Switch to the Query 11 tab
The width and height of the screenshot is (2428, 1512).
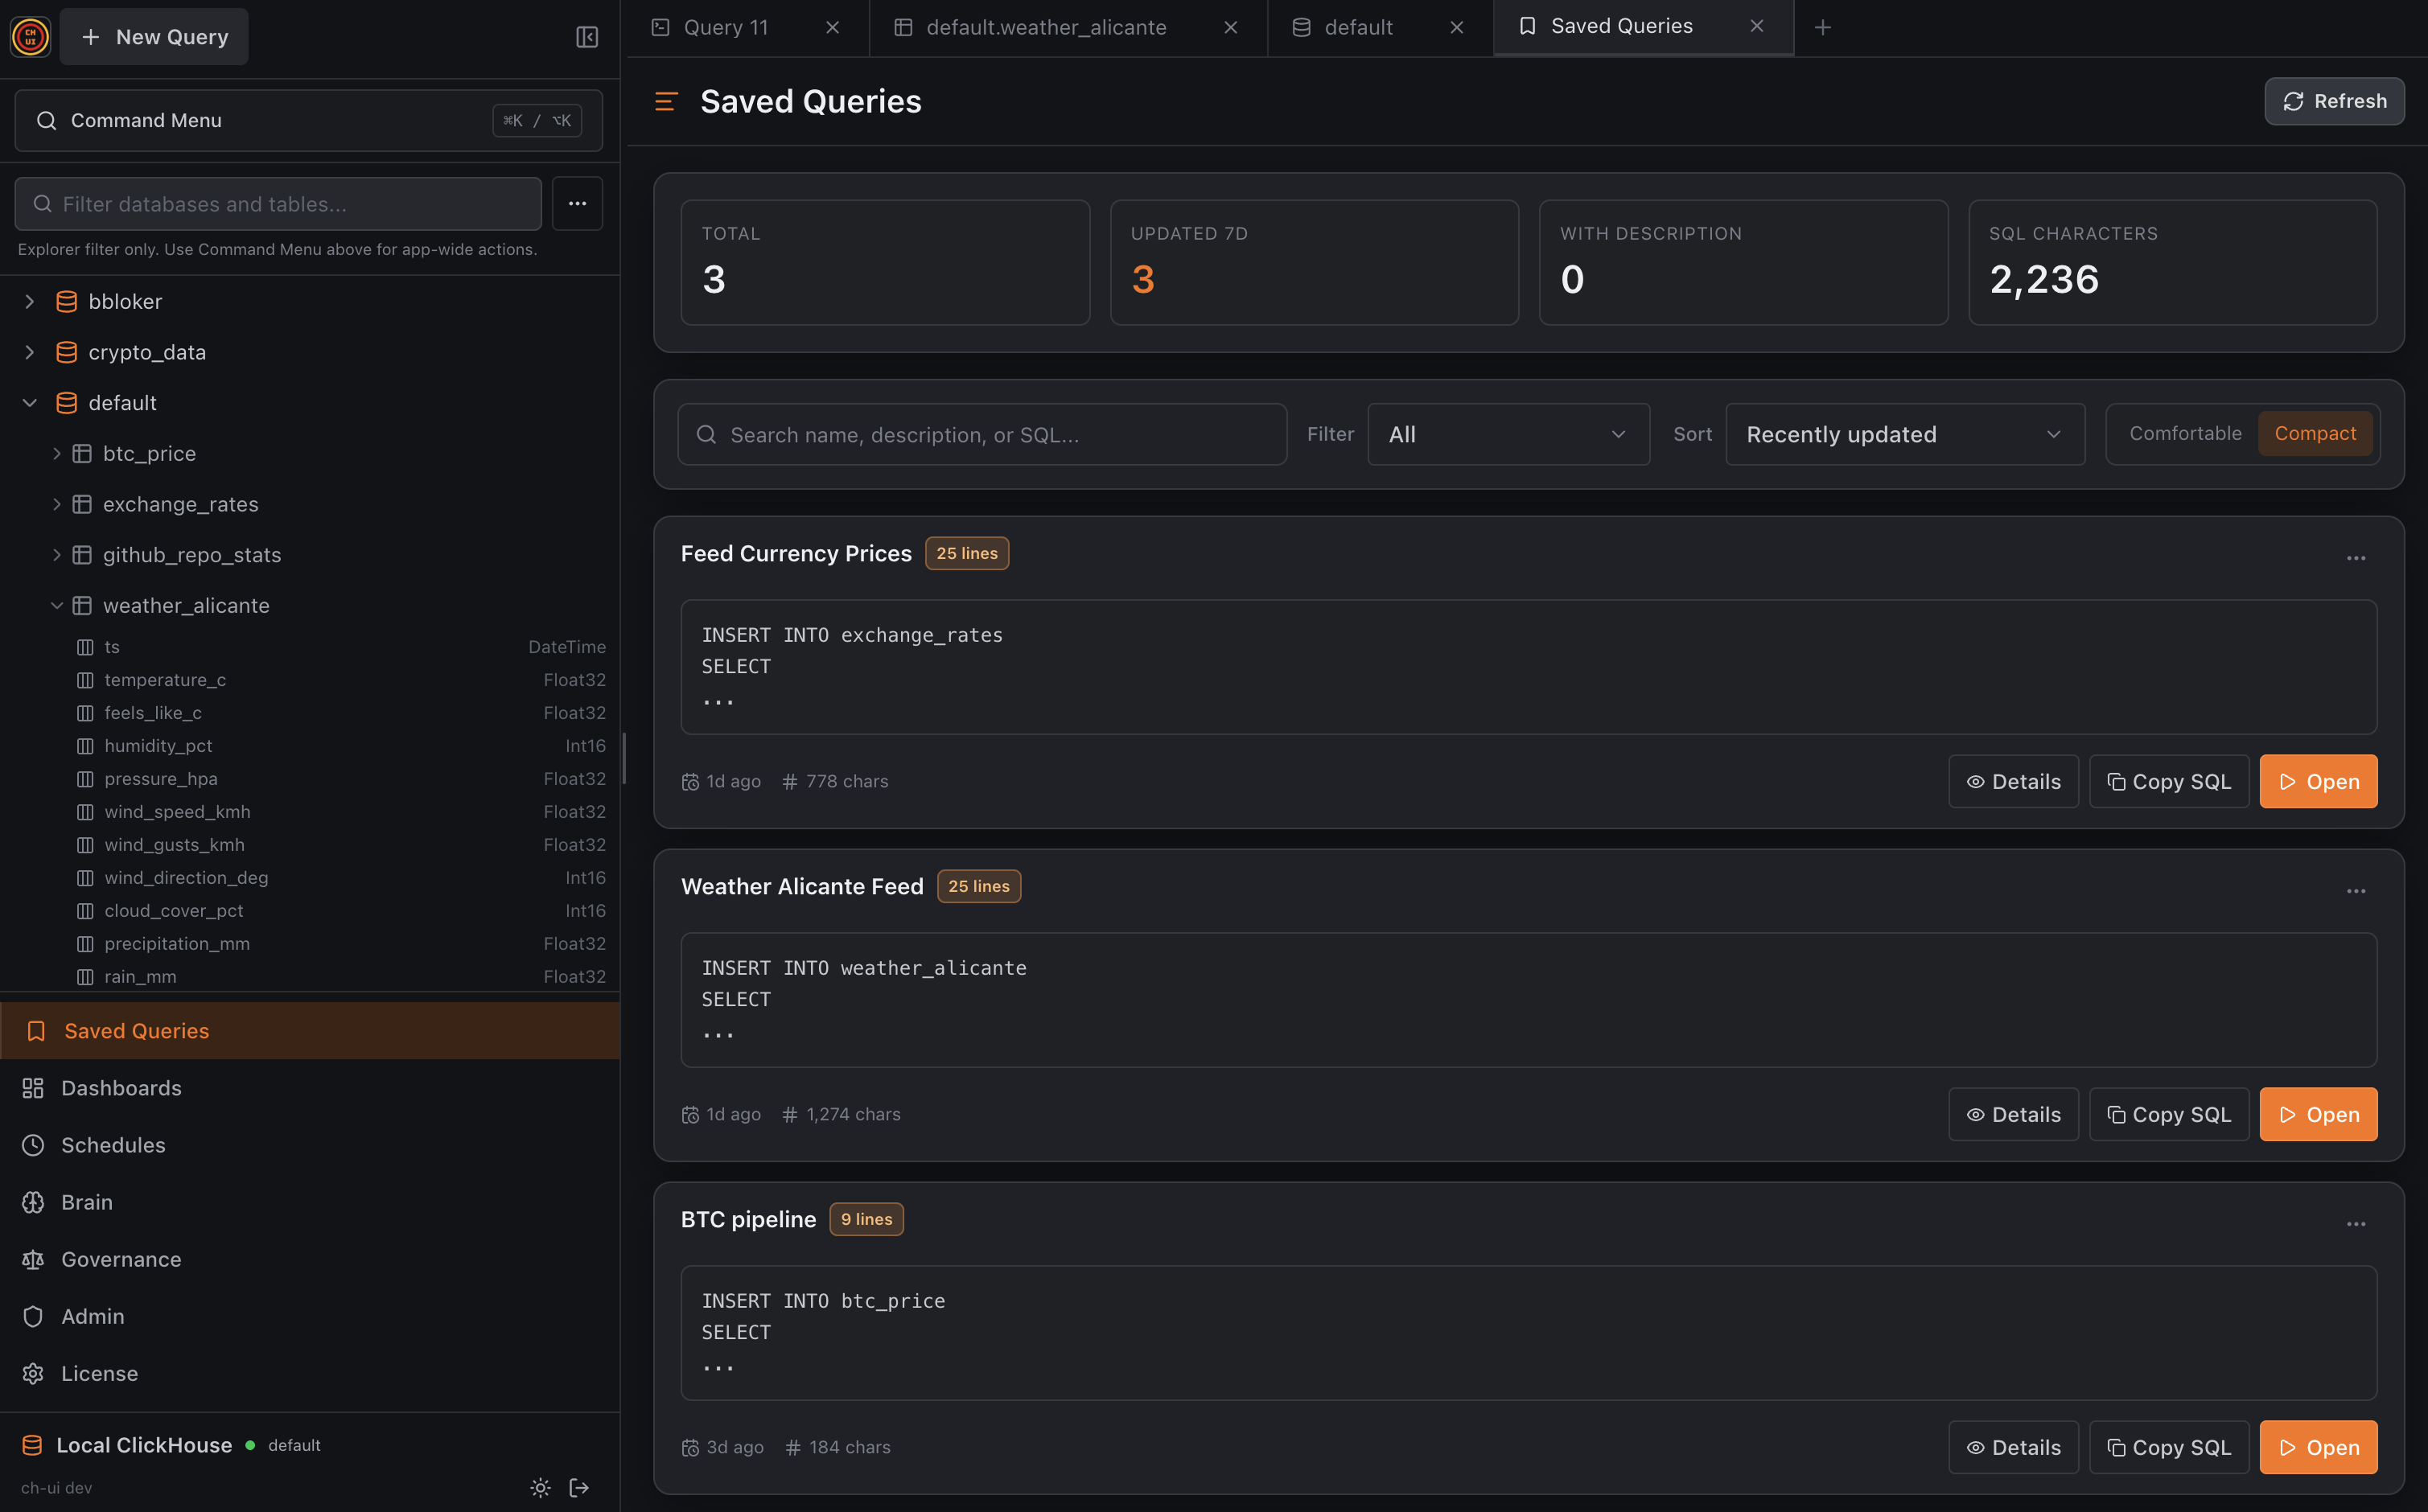click(x=725, y=27)
